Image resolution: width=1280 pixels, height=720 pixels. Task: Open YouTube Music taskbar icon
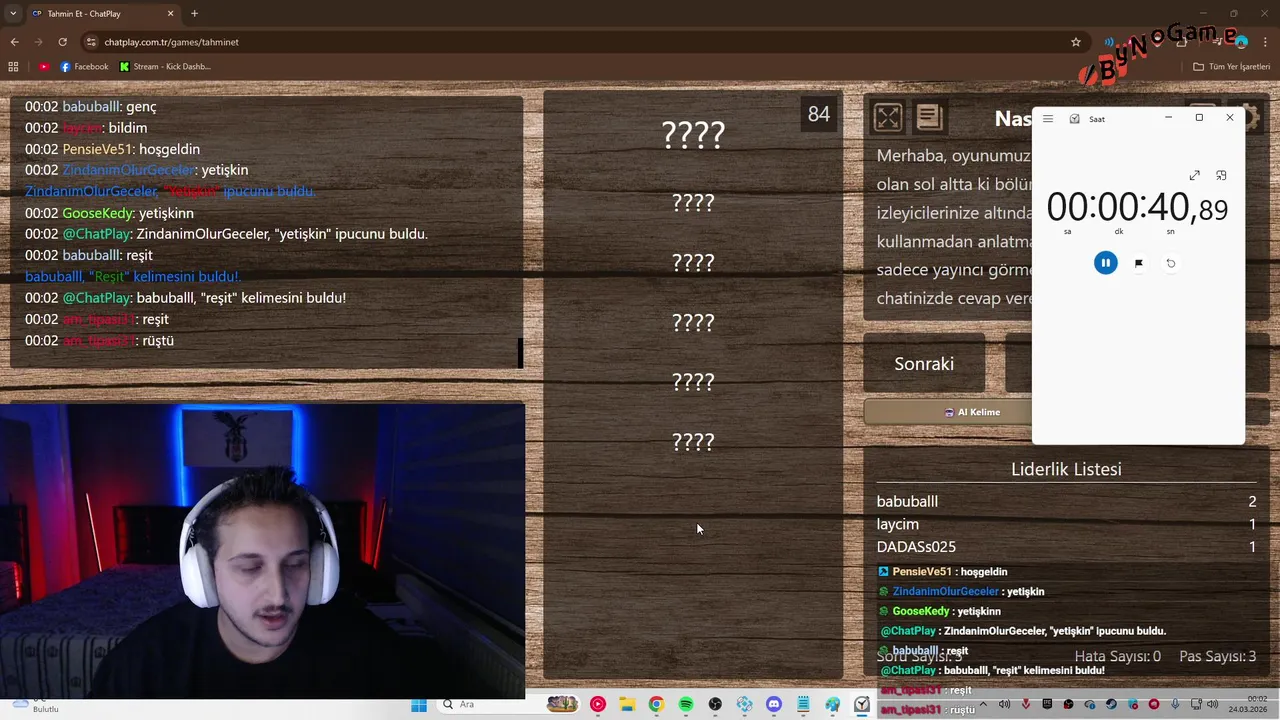(598, 704)
